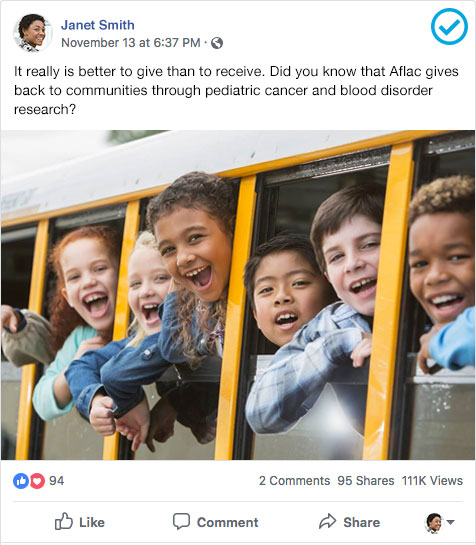Click the Share button label
This screenshot has width=476, height=545.
362,522
